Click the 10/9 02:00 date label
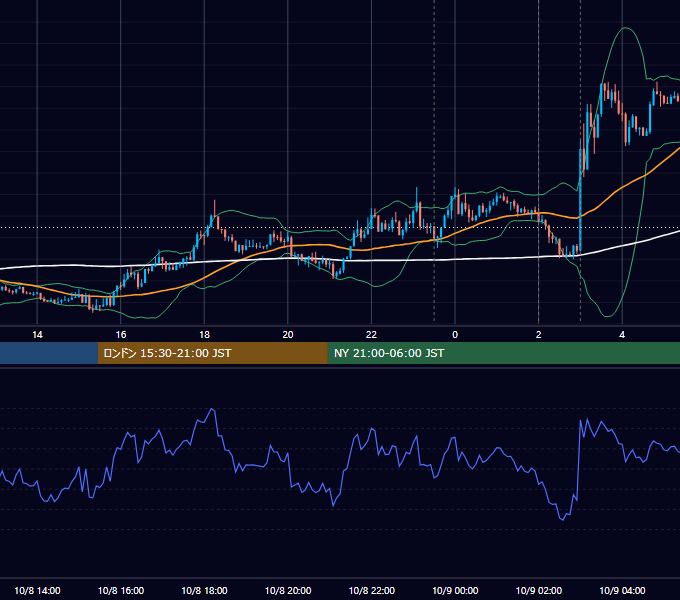Image resolution: width=680 pixels, height=600 pixels. click(539, 590)
